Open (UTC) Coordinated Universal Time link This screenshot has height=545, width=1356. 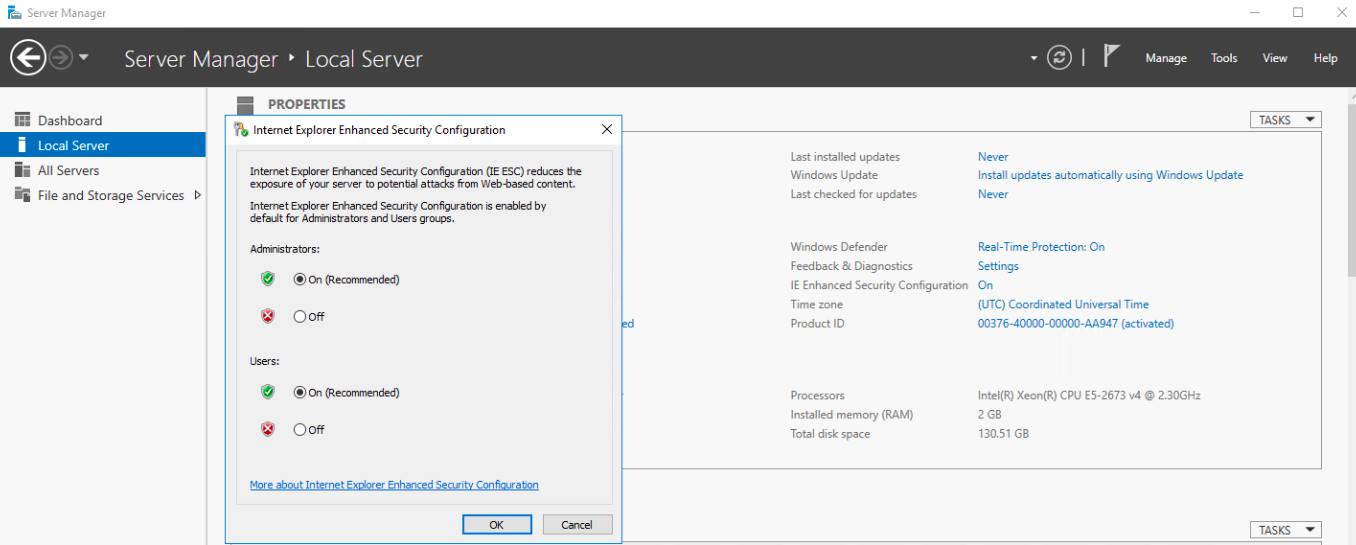tap(1063, 304)
